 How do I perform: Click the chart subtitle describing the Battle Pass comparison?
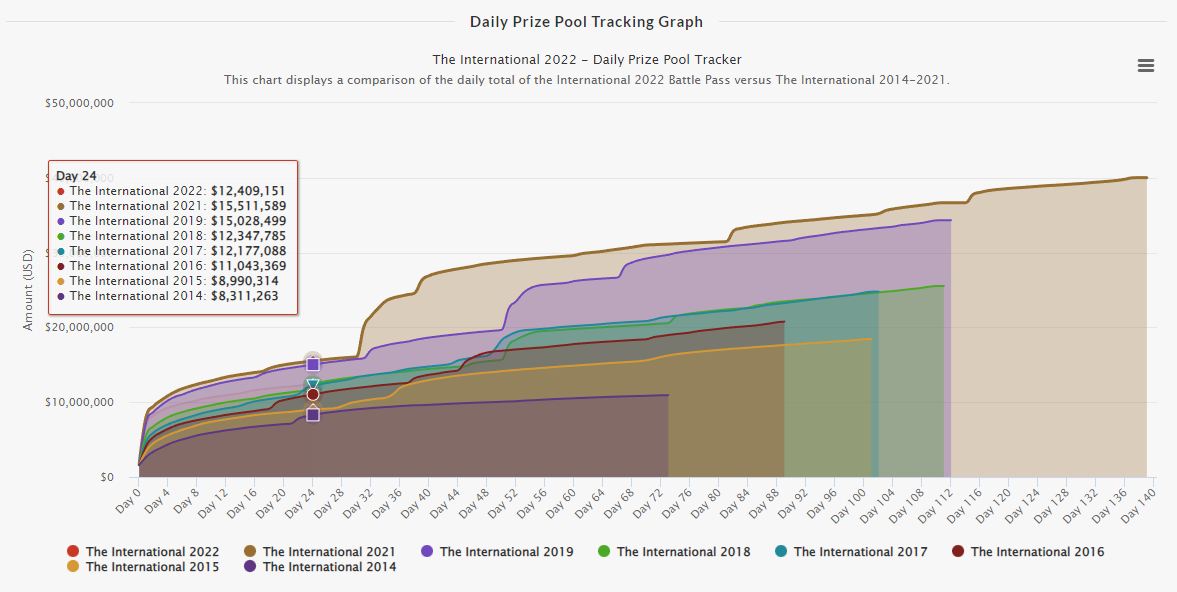click(586, 80)
